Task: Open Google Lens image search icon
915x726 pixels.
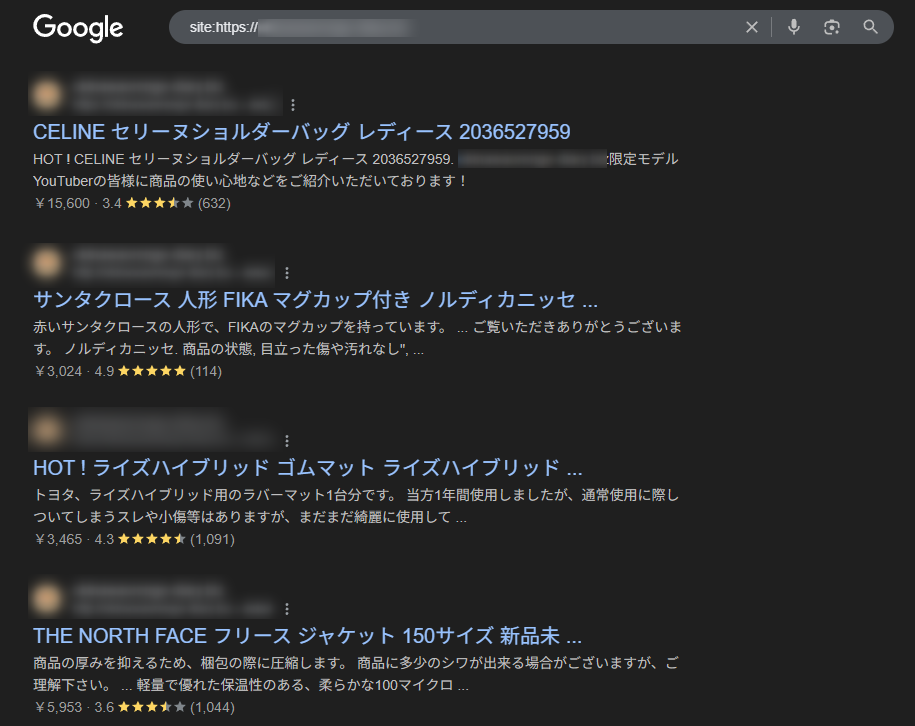Action: 832,27
